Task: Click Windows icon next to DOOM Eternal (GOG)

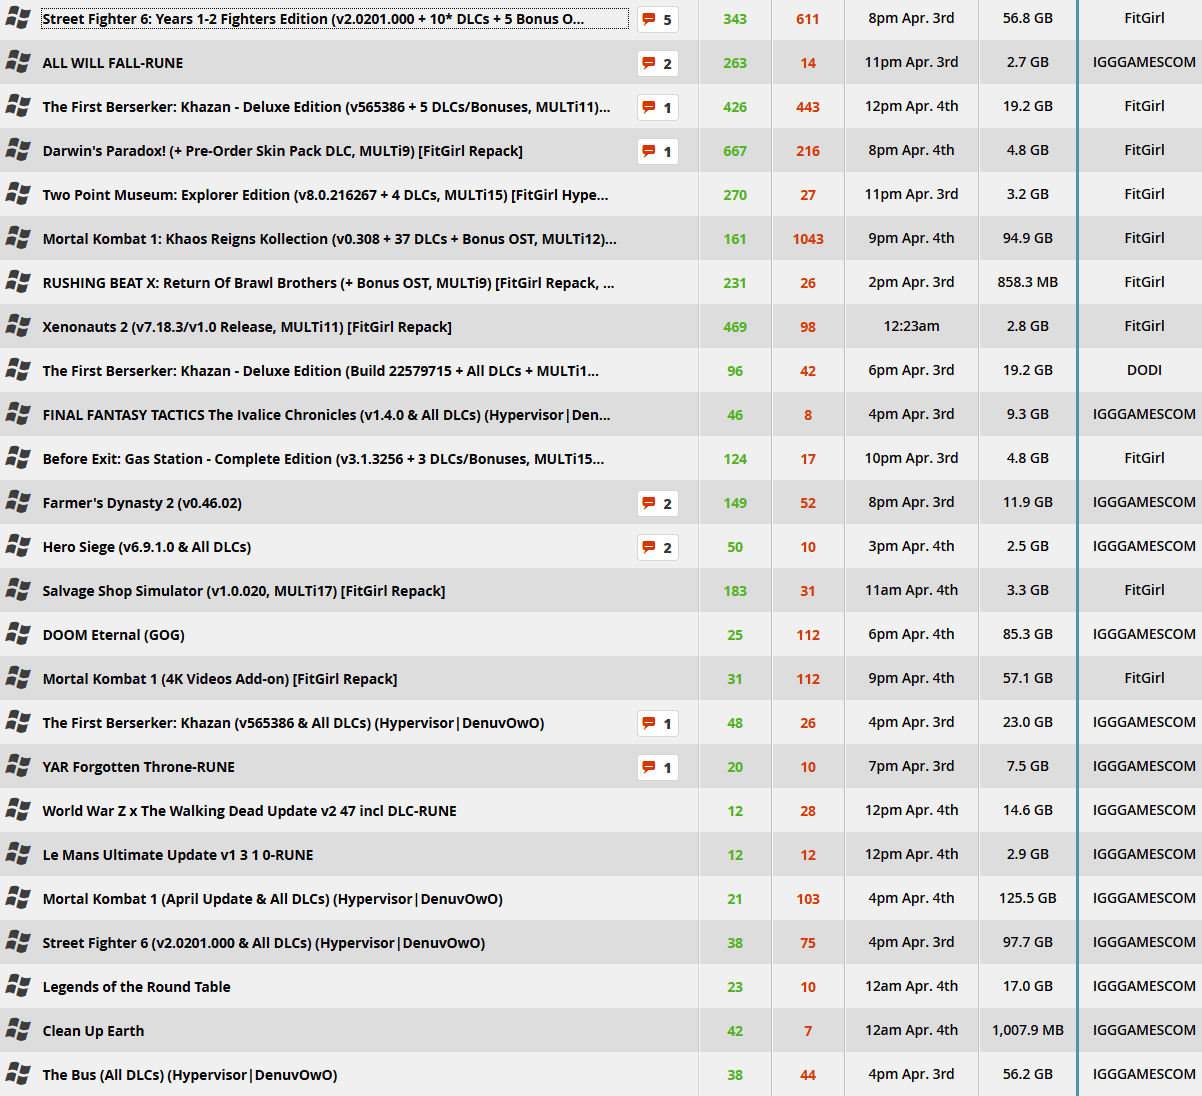Action: [18, 634]
